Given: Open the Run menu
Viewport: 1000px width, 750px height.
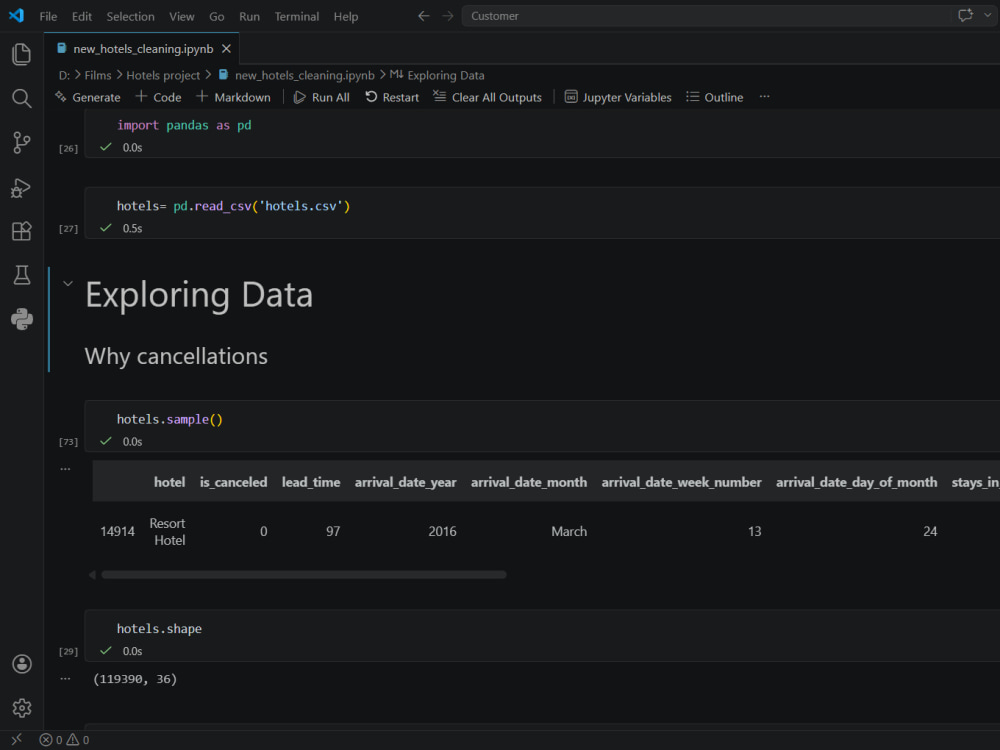Looking at the screenshot, I should [x=249, y=17].
